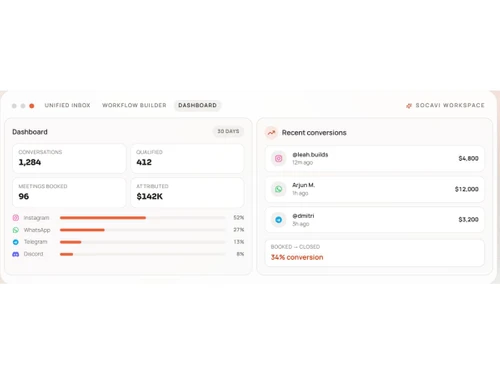Click Telegram icon beside @dmitri

pyautogui.click(x=279, y=220)
